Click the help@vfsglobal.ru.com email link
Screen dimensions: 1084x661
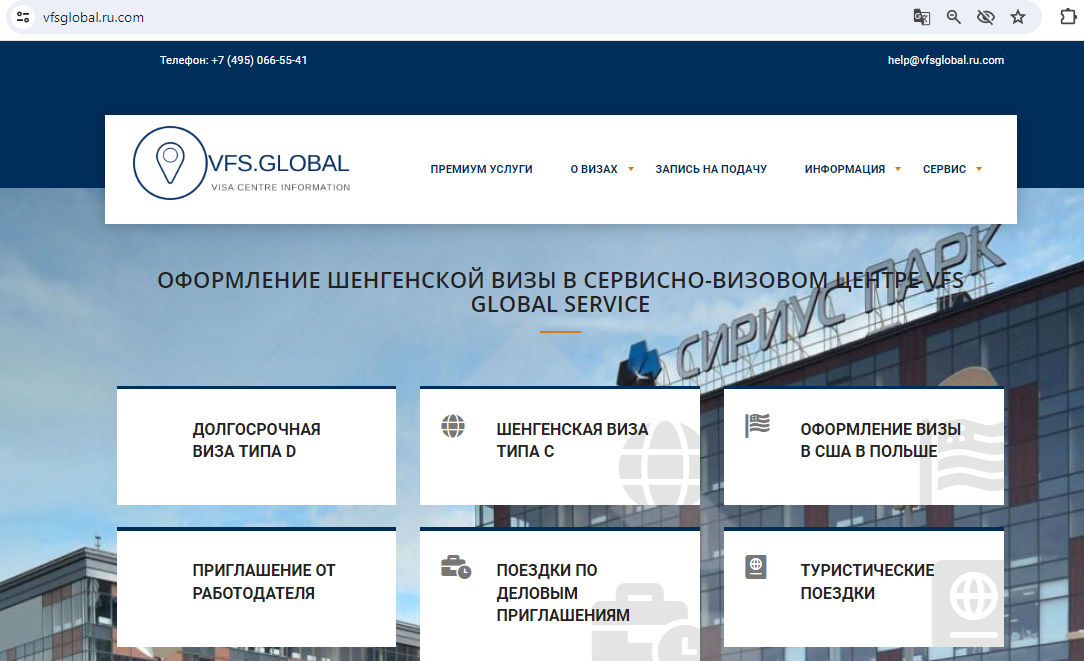(946, 60)
